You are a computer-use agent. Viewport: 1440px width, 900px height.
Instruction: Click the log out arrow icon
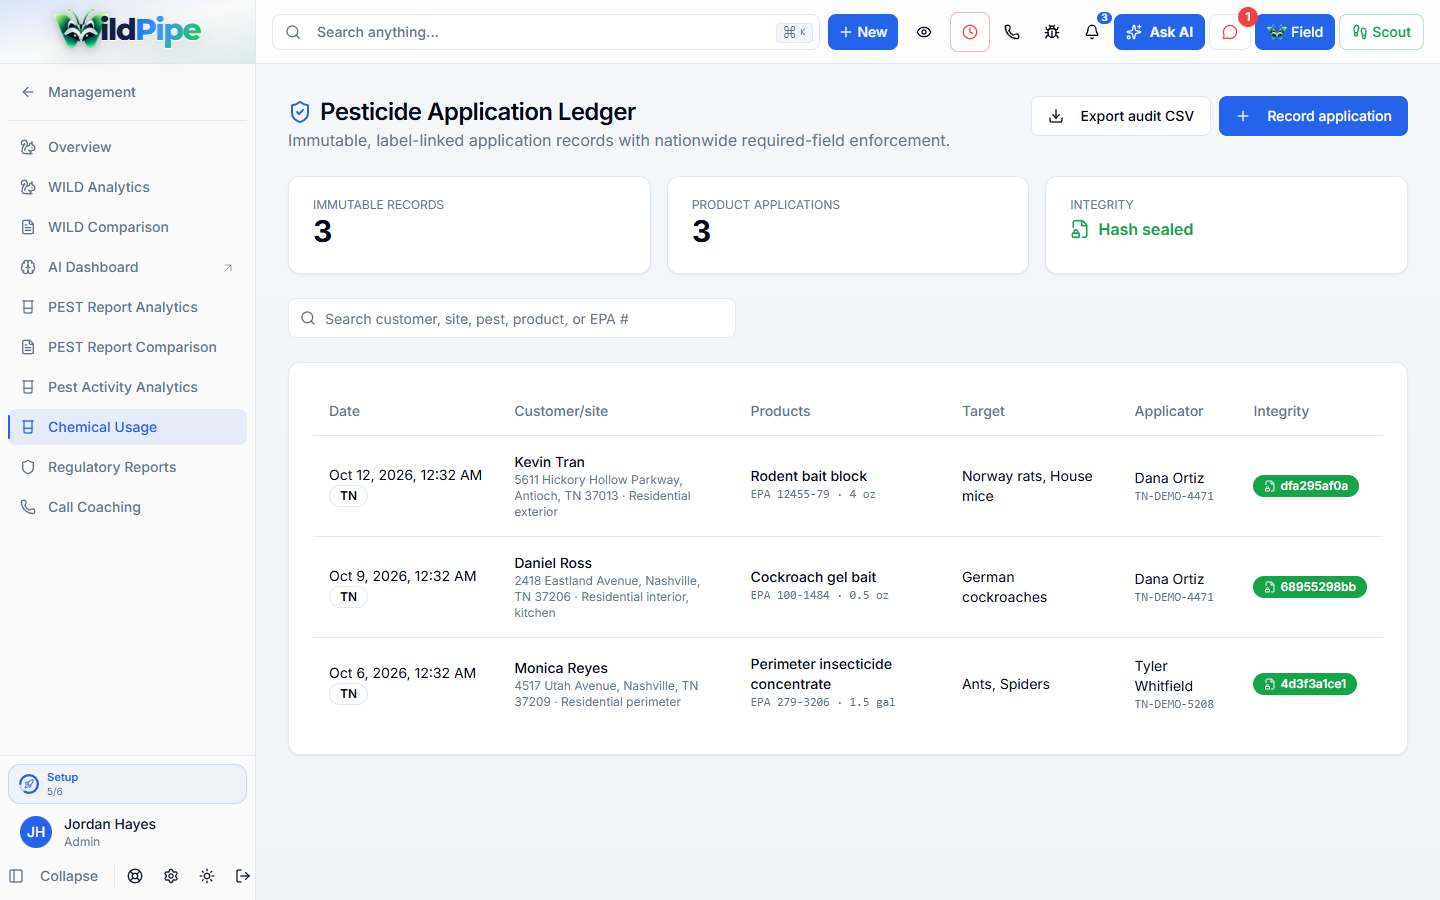tap(243, 876)
